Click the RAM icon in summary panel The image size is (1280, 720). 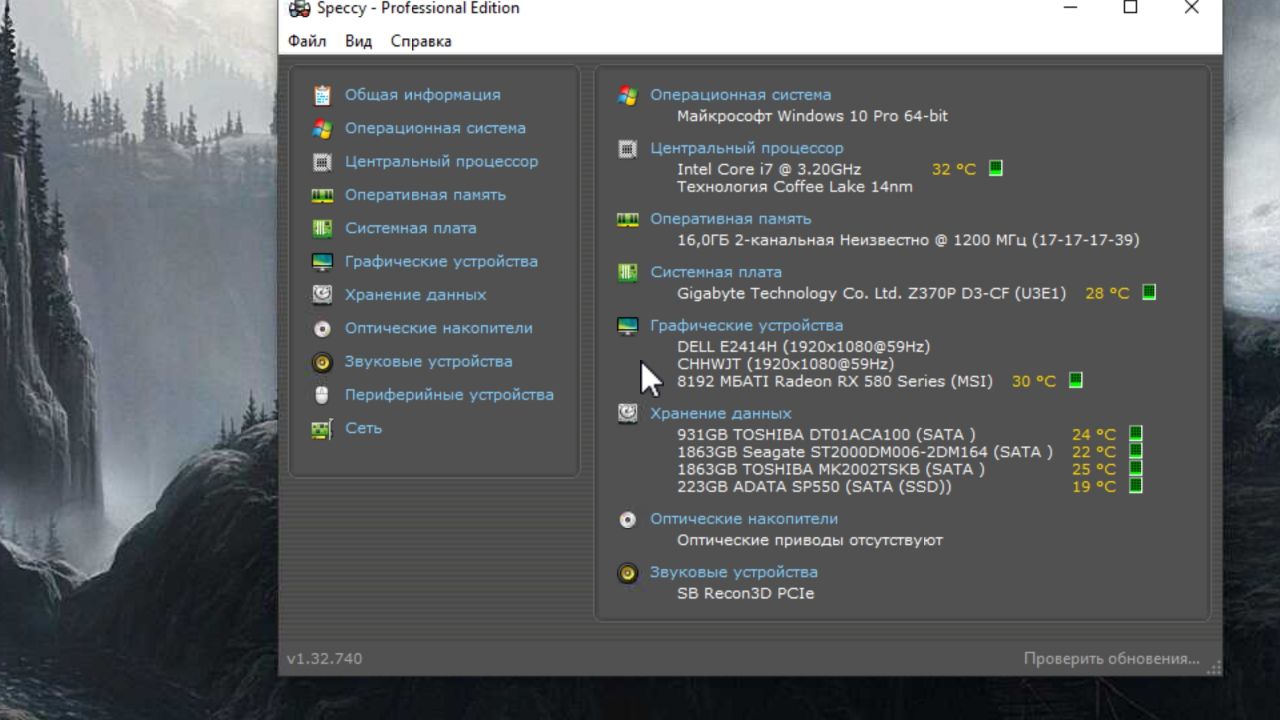click(x=628, y=219)
